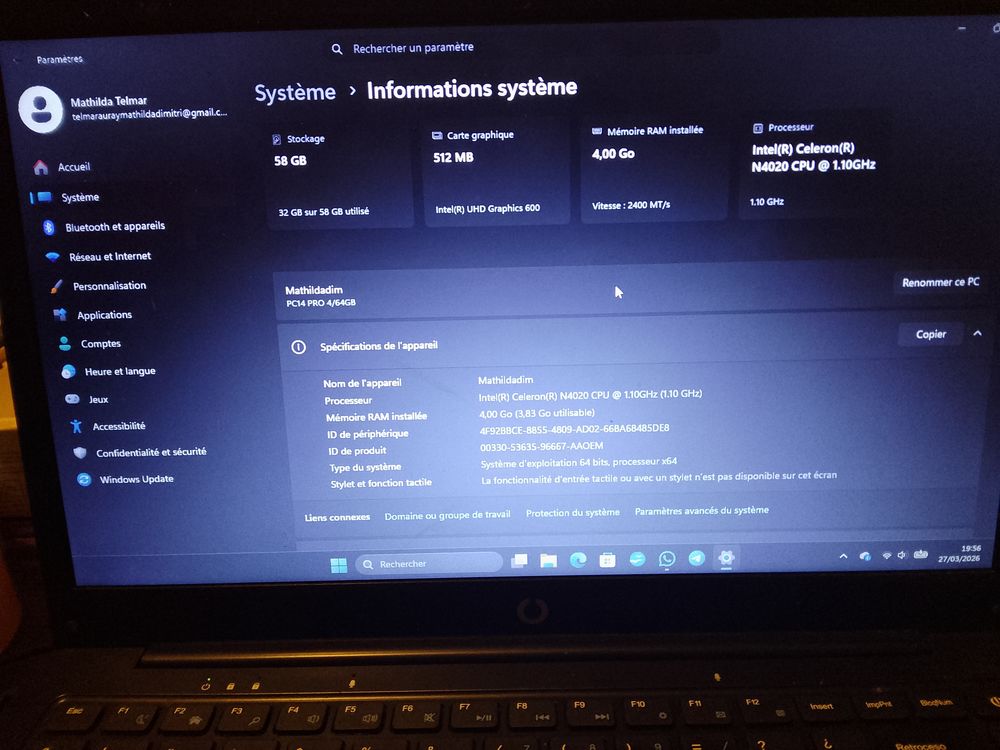The width and height of the screenshot is (1000, 750).
Task: Click the Wi-Fi icon beside Réseau et Internet
Action: point(52,257)
